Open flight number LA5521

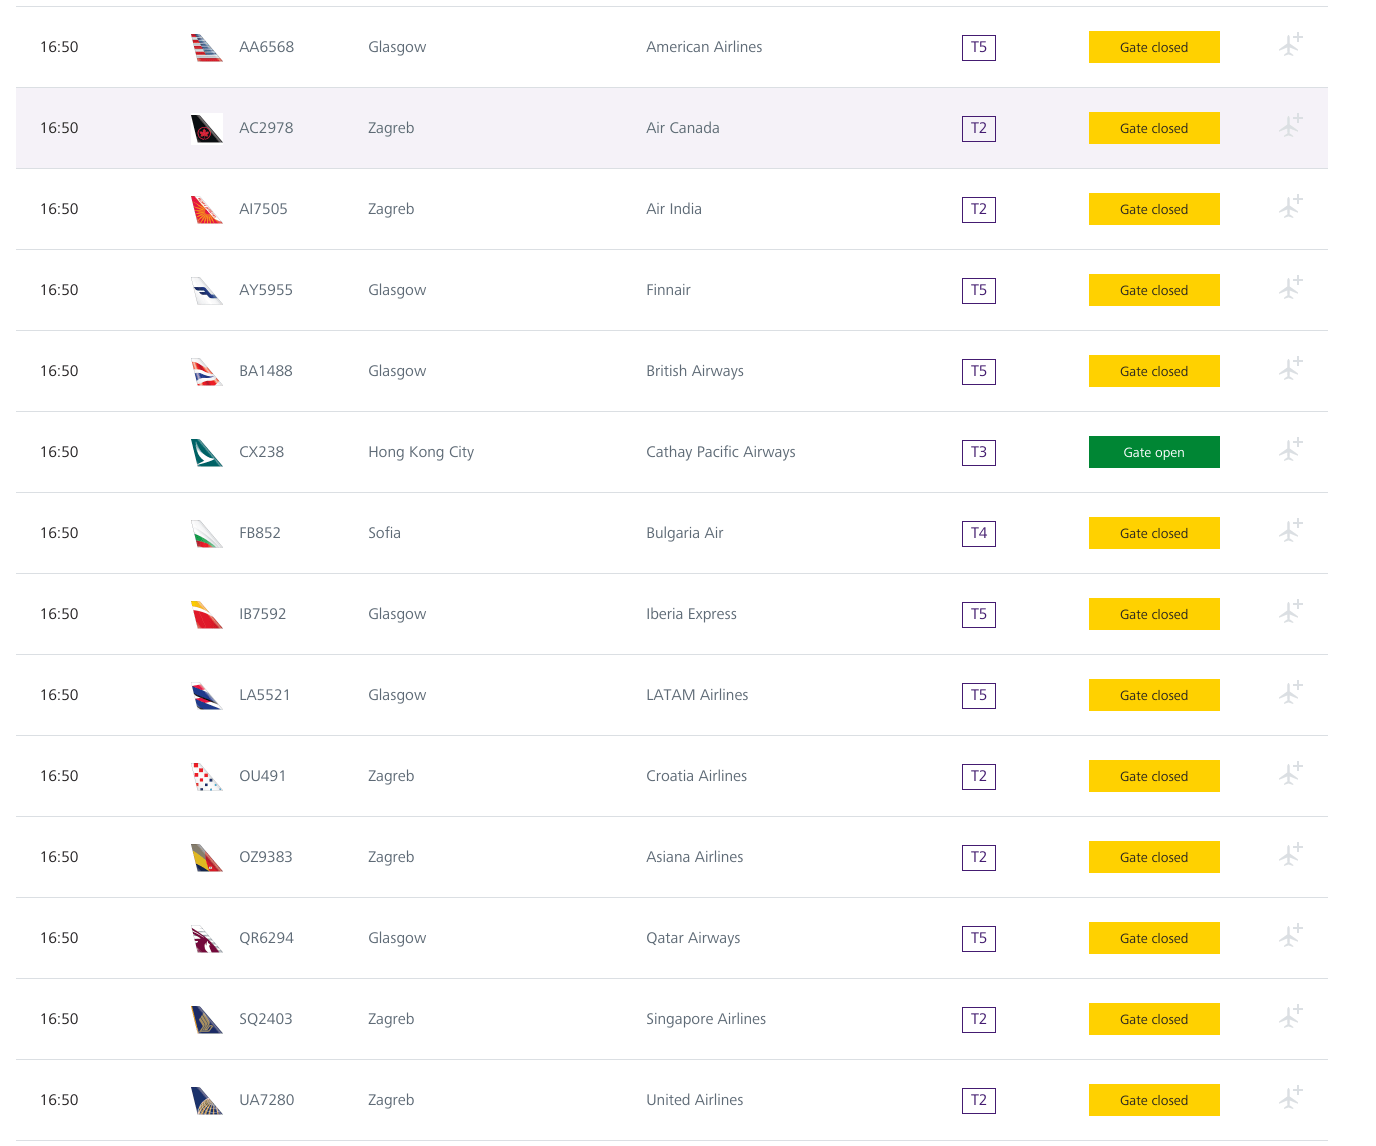coord(264,695)
